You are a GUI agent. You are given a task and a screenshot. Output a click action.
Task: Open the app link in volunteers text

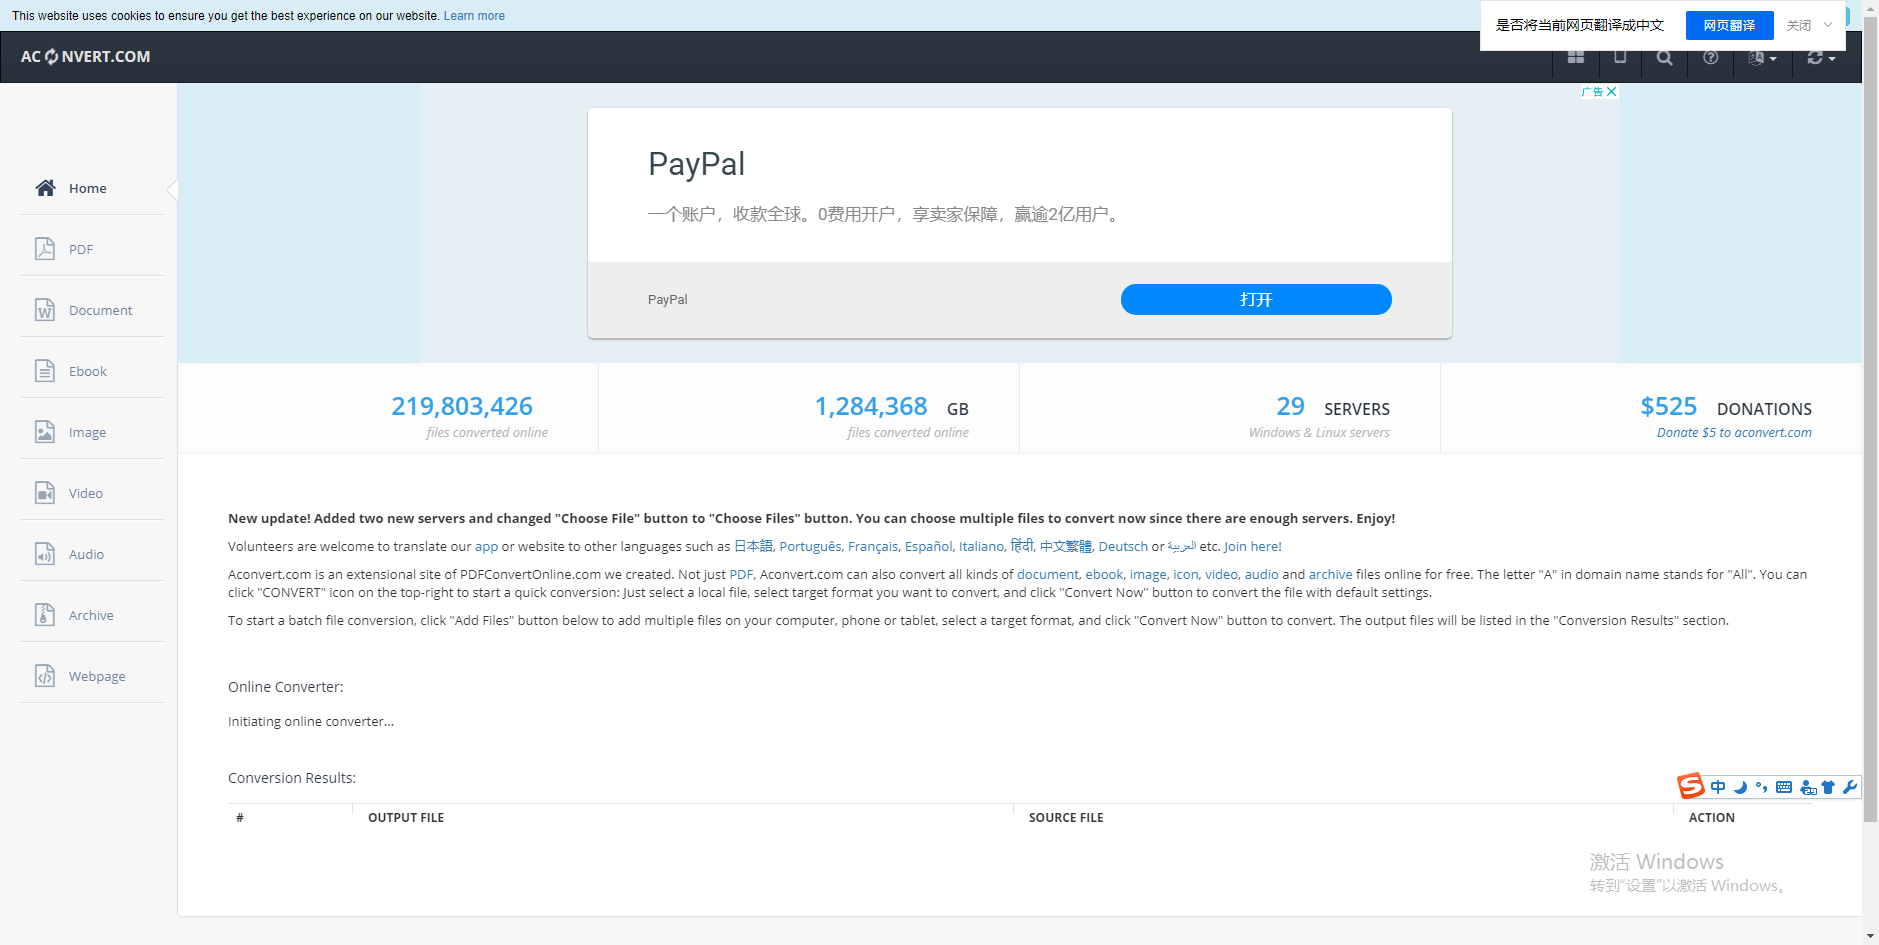click(486, 546)
